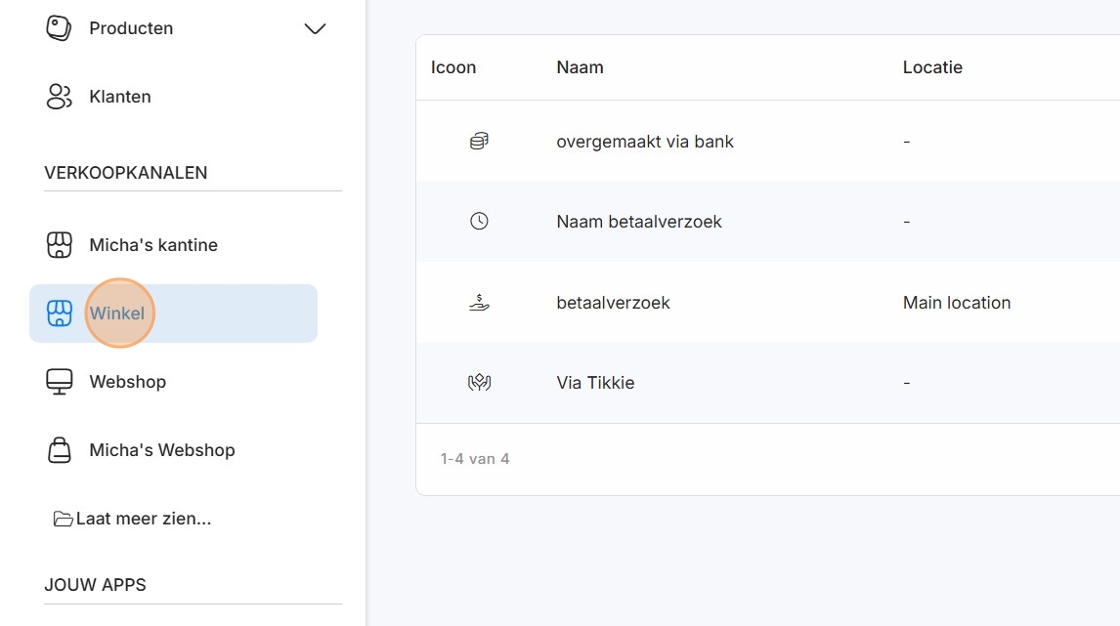1120x626 pixels.
Task: Click the clock icon for Naam betaalverzoek
Action: coord(479,221)
